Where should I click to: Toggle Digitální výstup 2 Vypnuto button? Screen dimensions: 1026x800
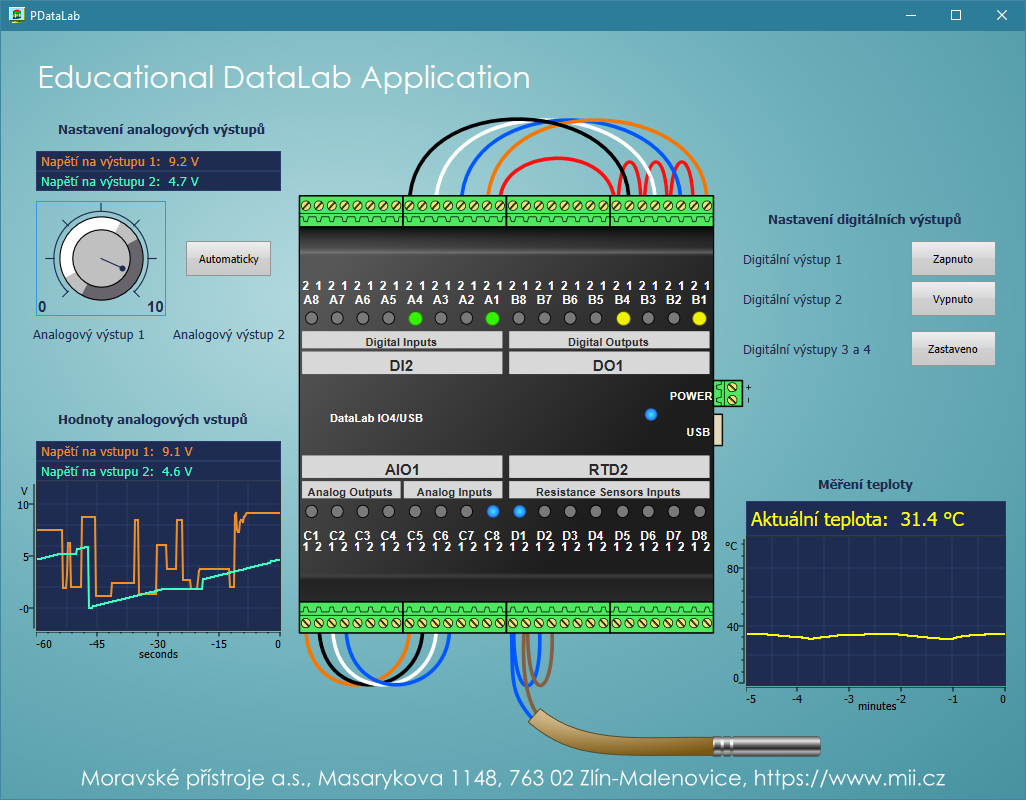[953, 299]
